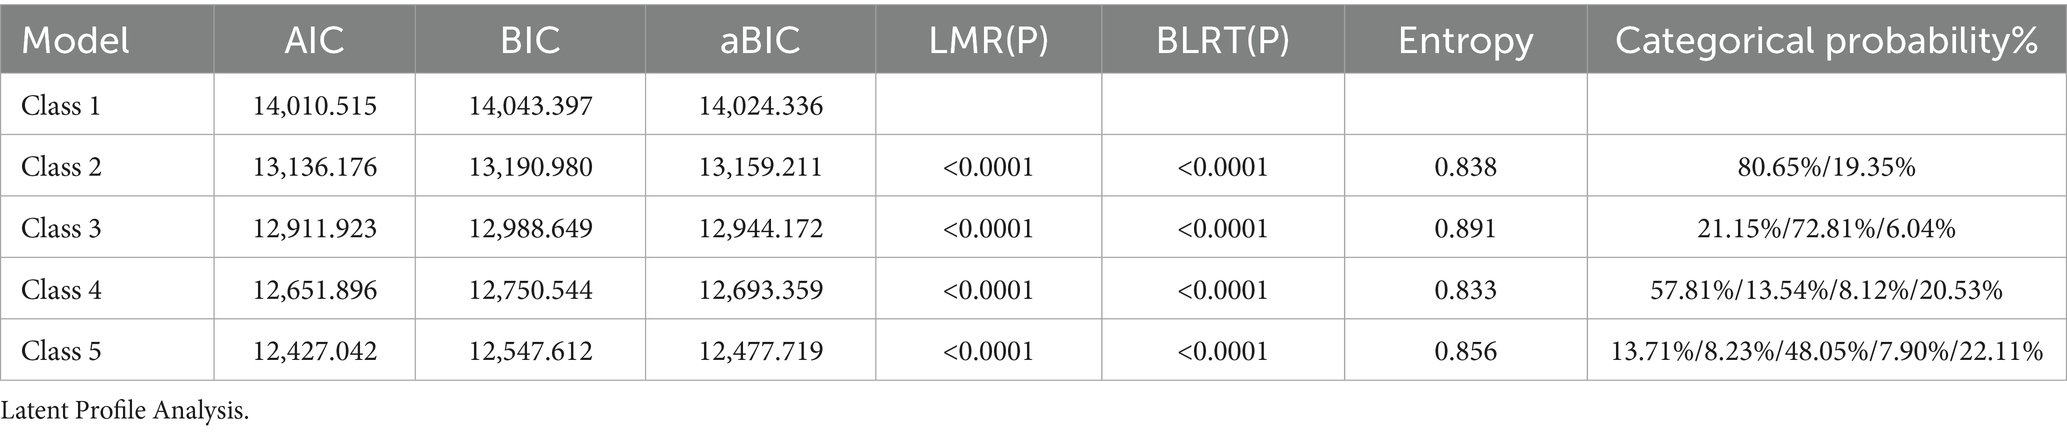Screen dimensions: 2067x432
Task: Click BIC value 13,190.980
Action: 530,166
